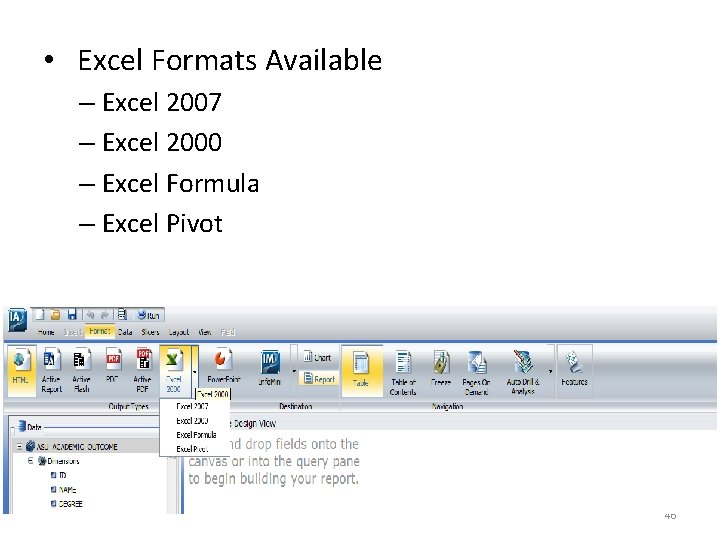Collapse the Dimensions tree node
720x540 pixels.
point(30,461)
